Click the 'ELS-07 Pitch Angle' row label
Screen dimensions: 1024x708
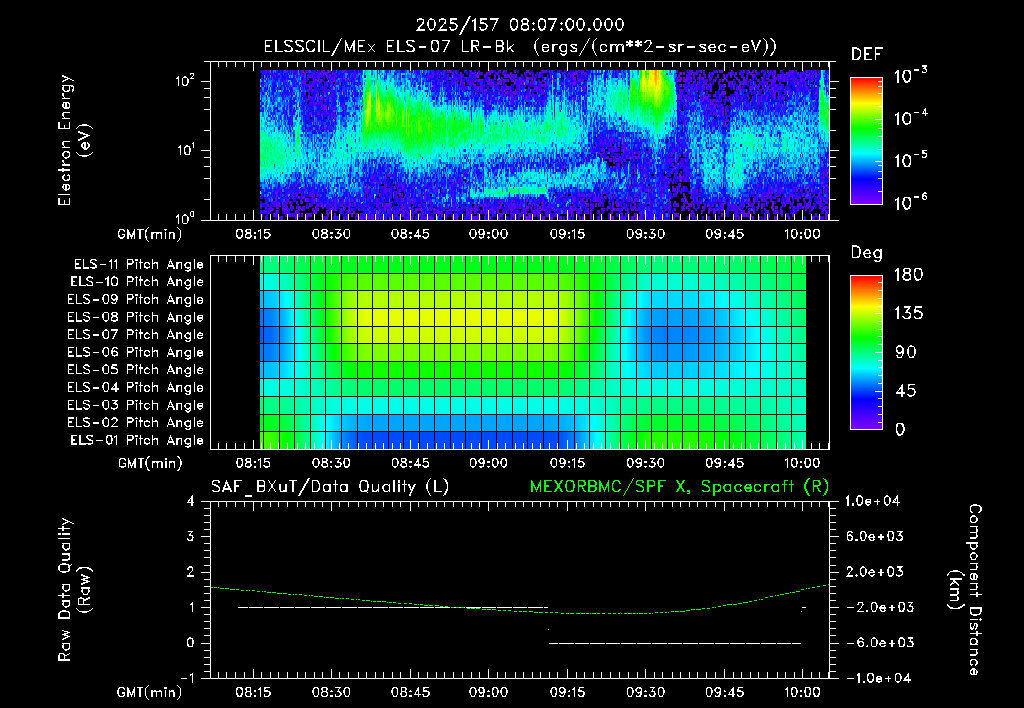[136, 335]
